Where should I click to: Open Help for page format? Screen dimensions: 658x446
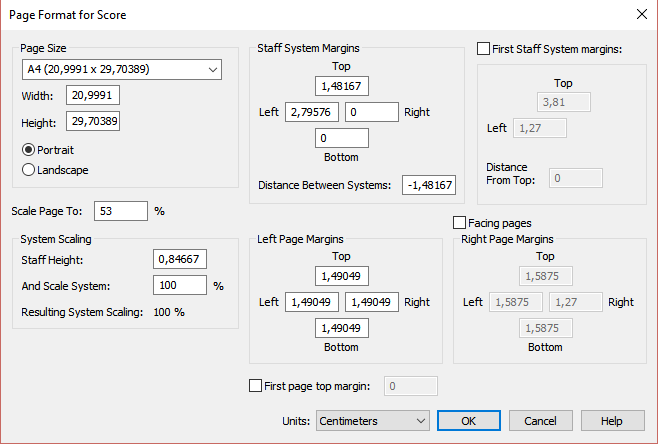pos(612,421)
